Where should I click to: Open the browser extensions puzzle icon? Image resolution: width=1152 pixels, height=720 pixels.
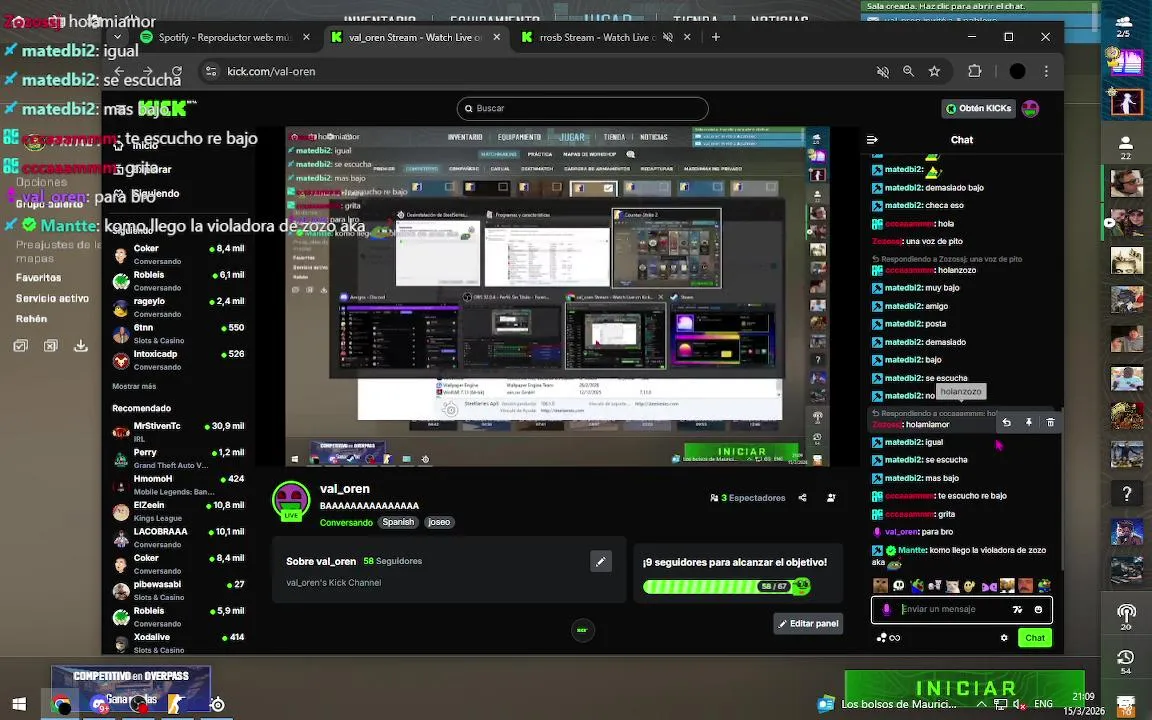point(974,71)
